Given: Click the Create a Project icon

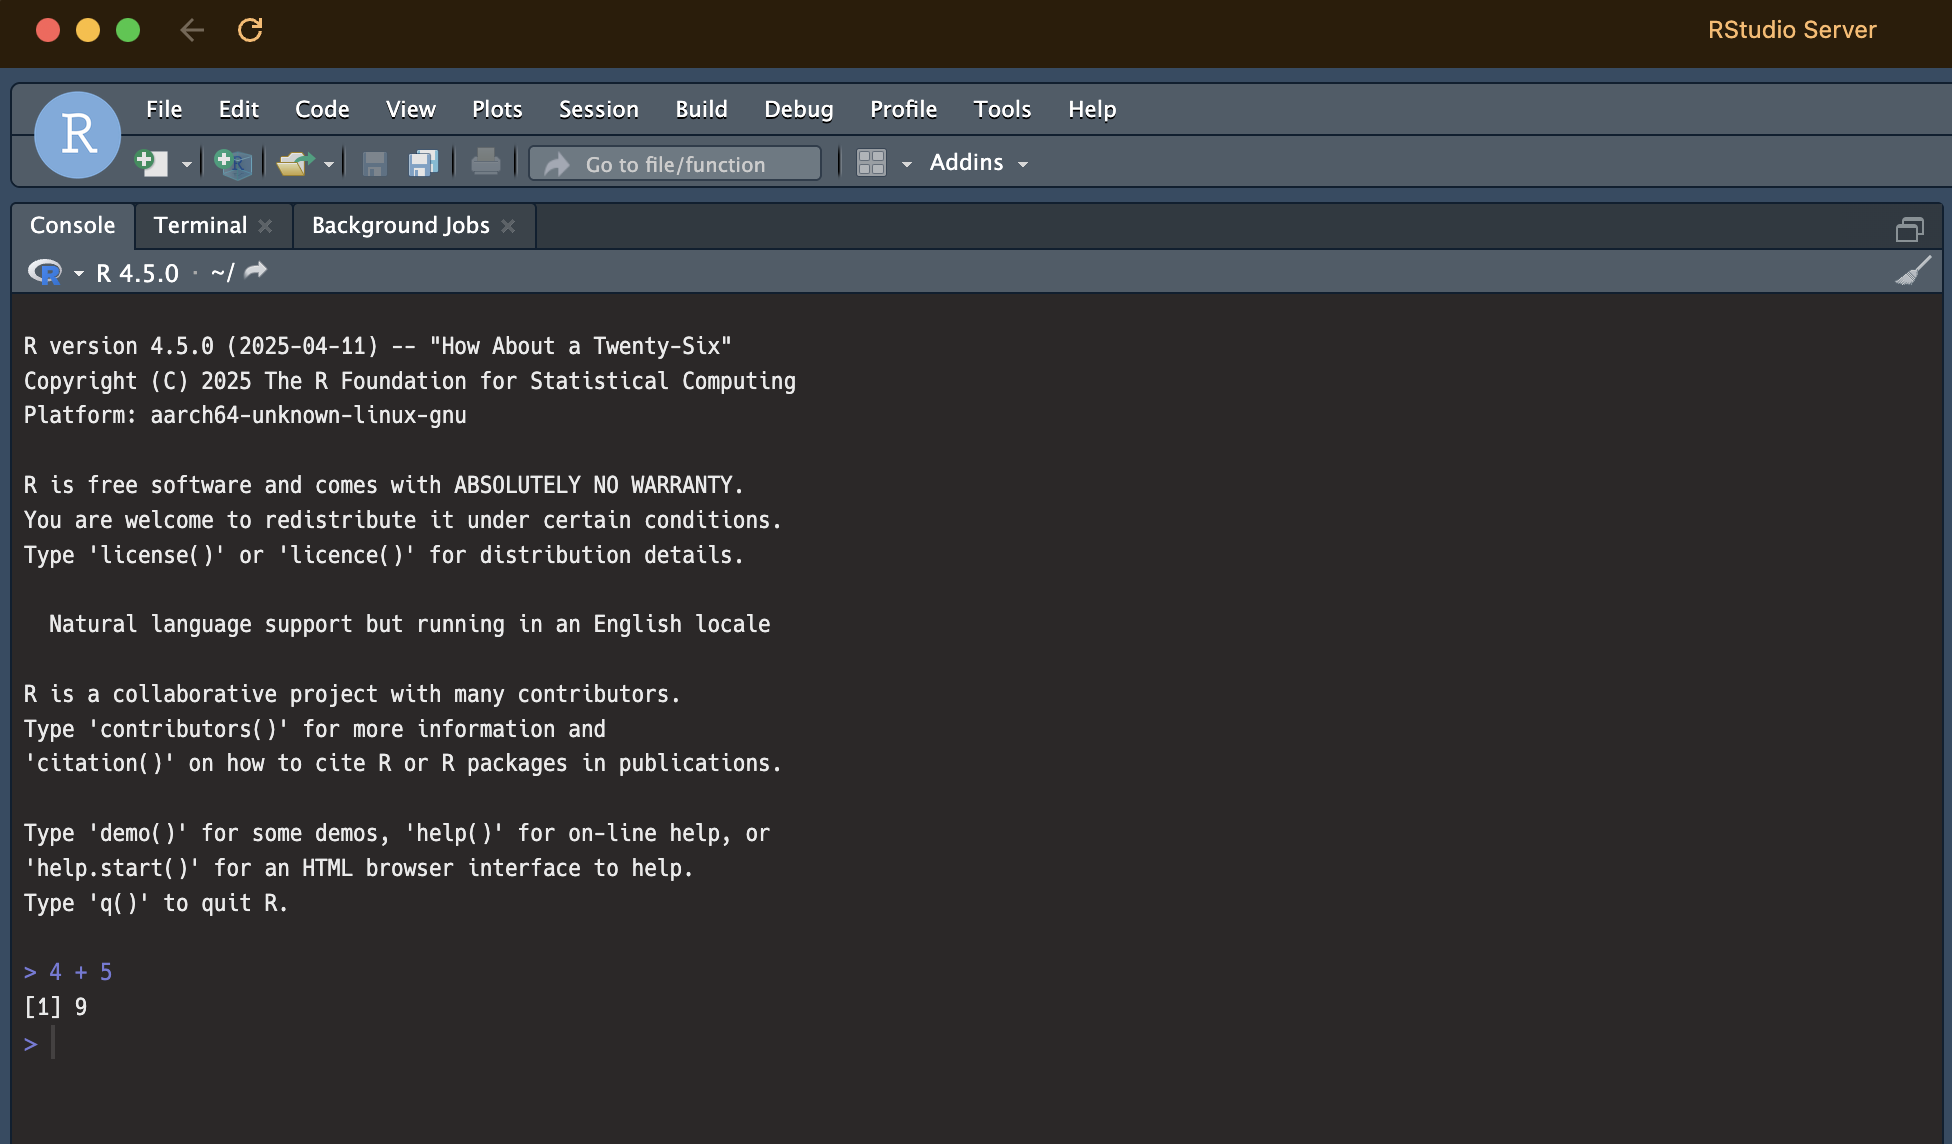Looking at the screenshot, I should click(x=233, y=163).
